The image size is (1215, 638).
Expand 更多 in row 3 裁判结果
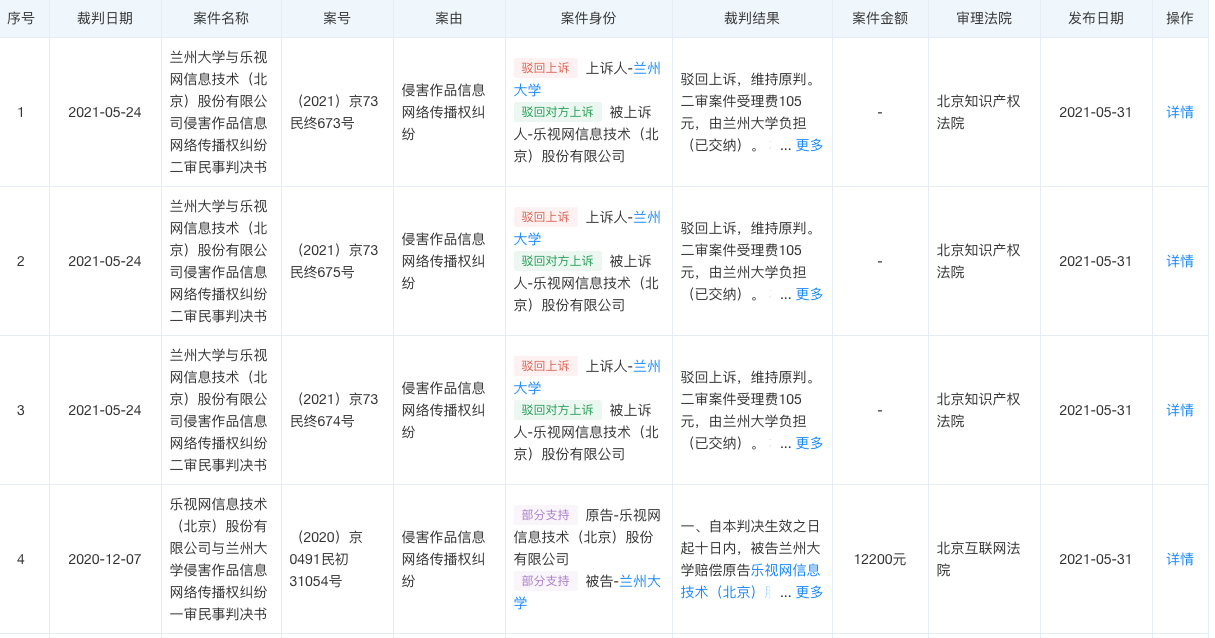coord(809,443)
